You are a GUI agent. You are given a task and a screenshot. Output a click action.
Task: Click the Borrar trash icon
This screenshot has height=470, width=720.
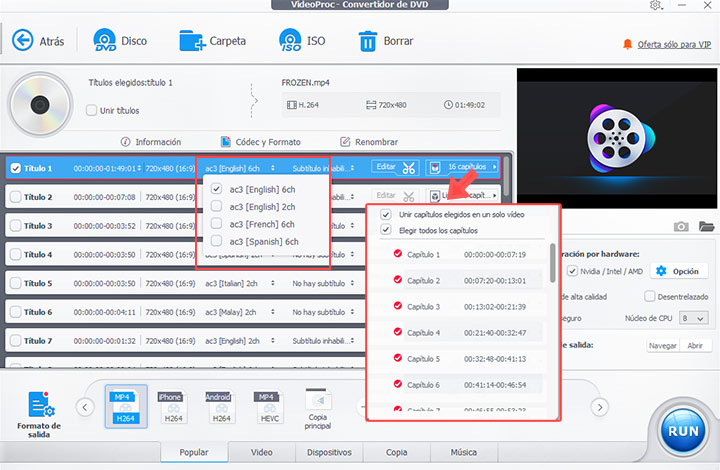click(x=368, y=41)
